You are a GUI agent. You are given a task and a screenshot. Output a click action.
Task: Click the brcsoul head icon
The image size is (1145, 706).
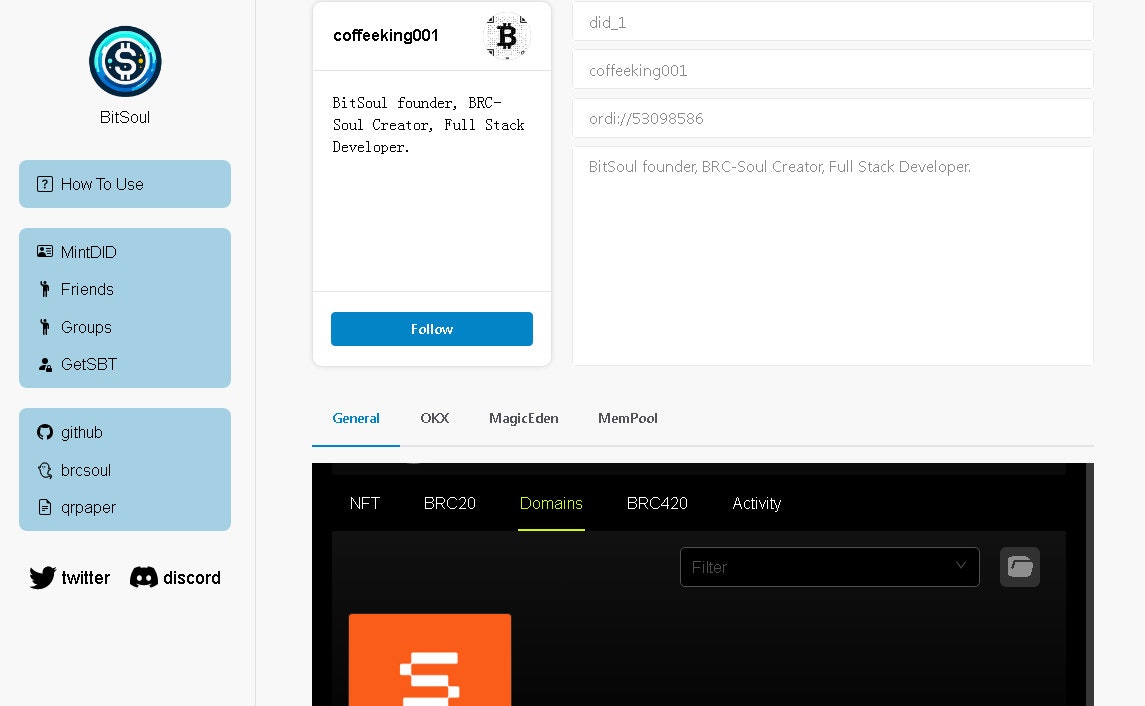(x=45, y=470)
